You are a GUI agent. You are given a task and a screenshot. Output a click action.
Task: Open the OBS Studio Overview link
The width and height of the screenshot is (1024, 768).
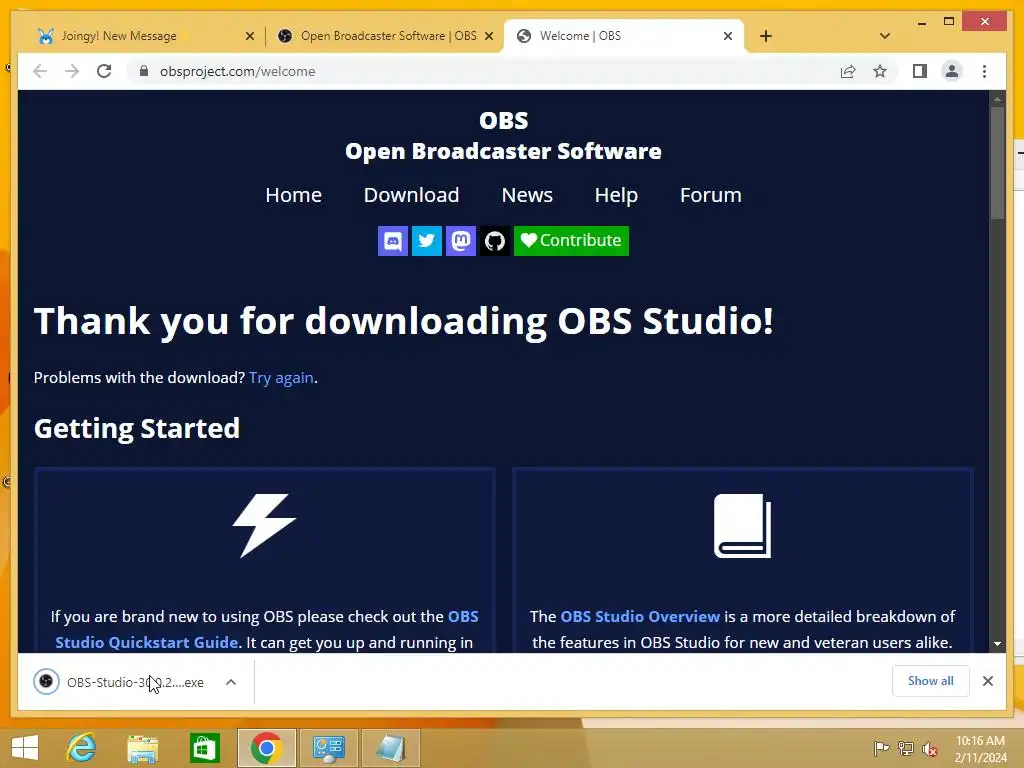click(x=640, y=616)
